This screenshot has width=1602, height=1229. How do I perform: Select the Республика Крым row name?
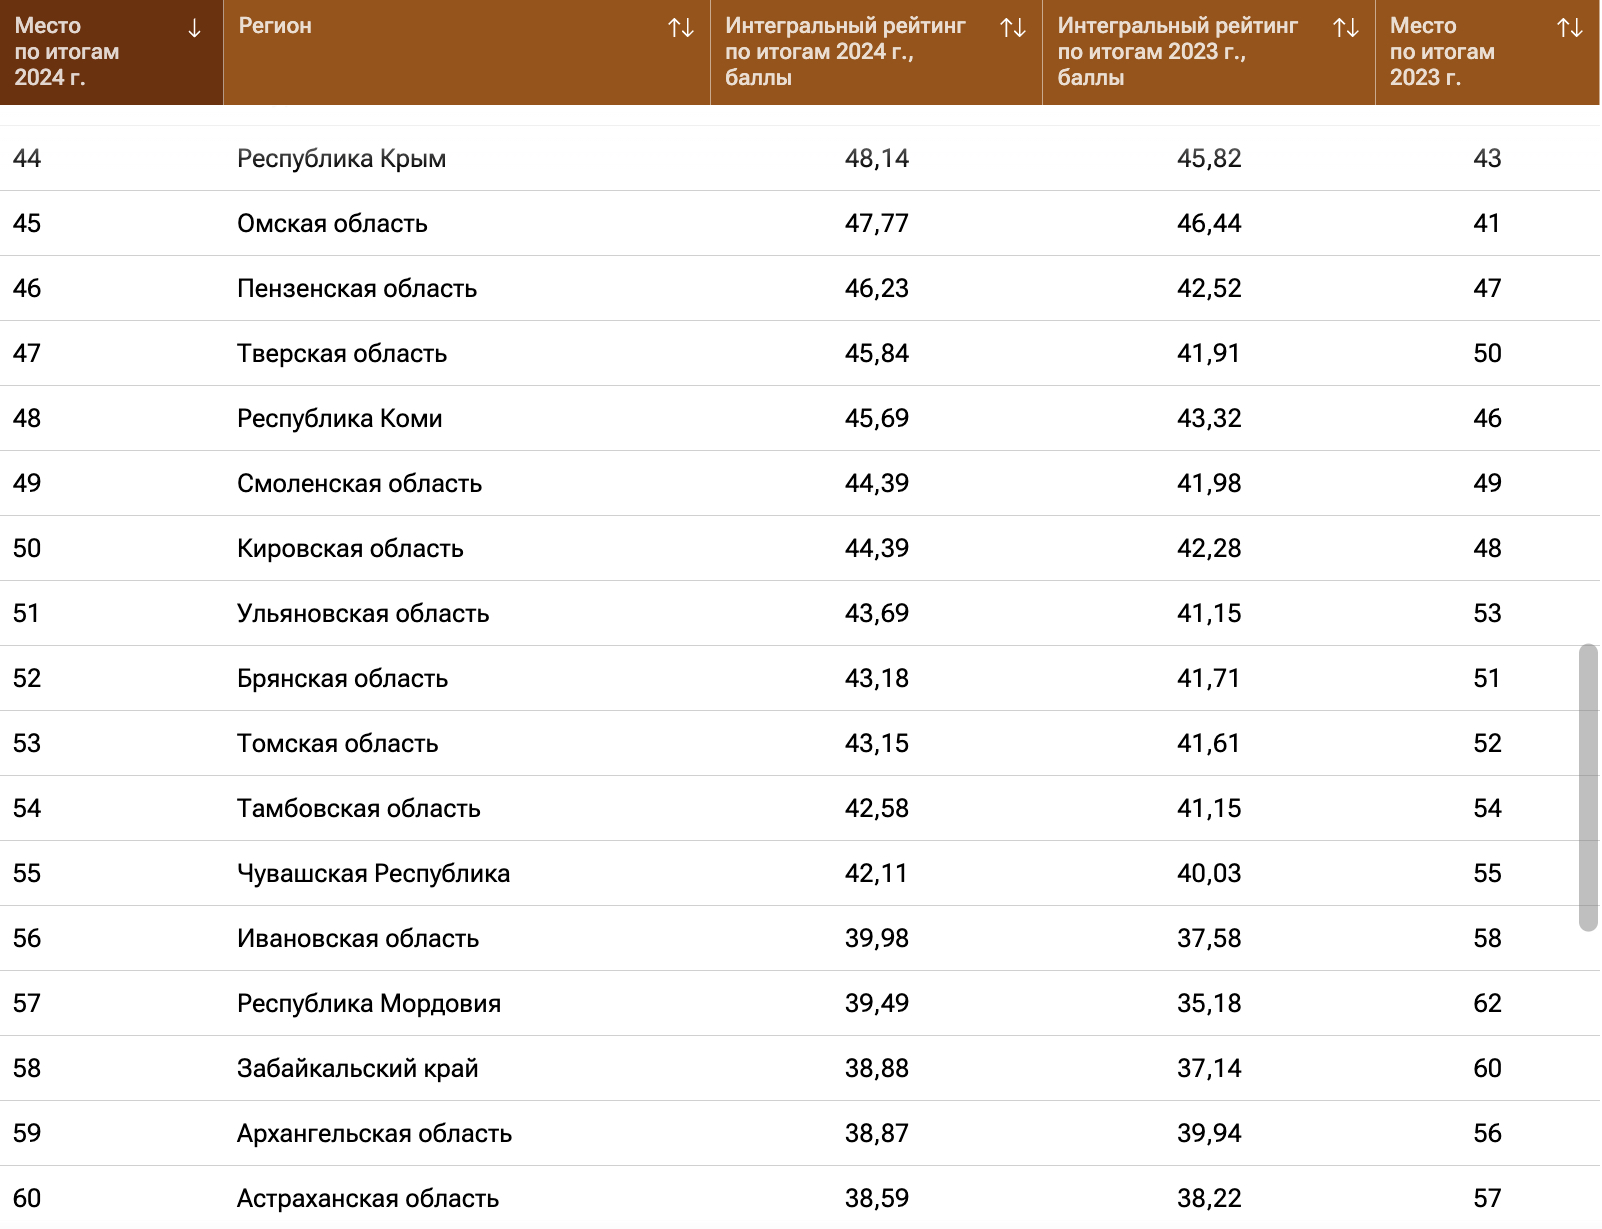click(341, 159)
